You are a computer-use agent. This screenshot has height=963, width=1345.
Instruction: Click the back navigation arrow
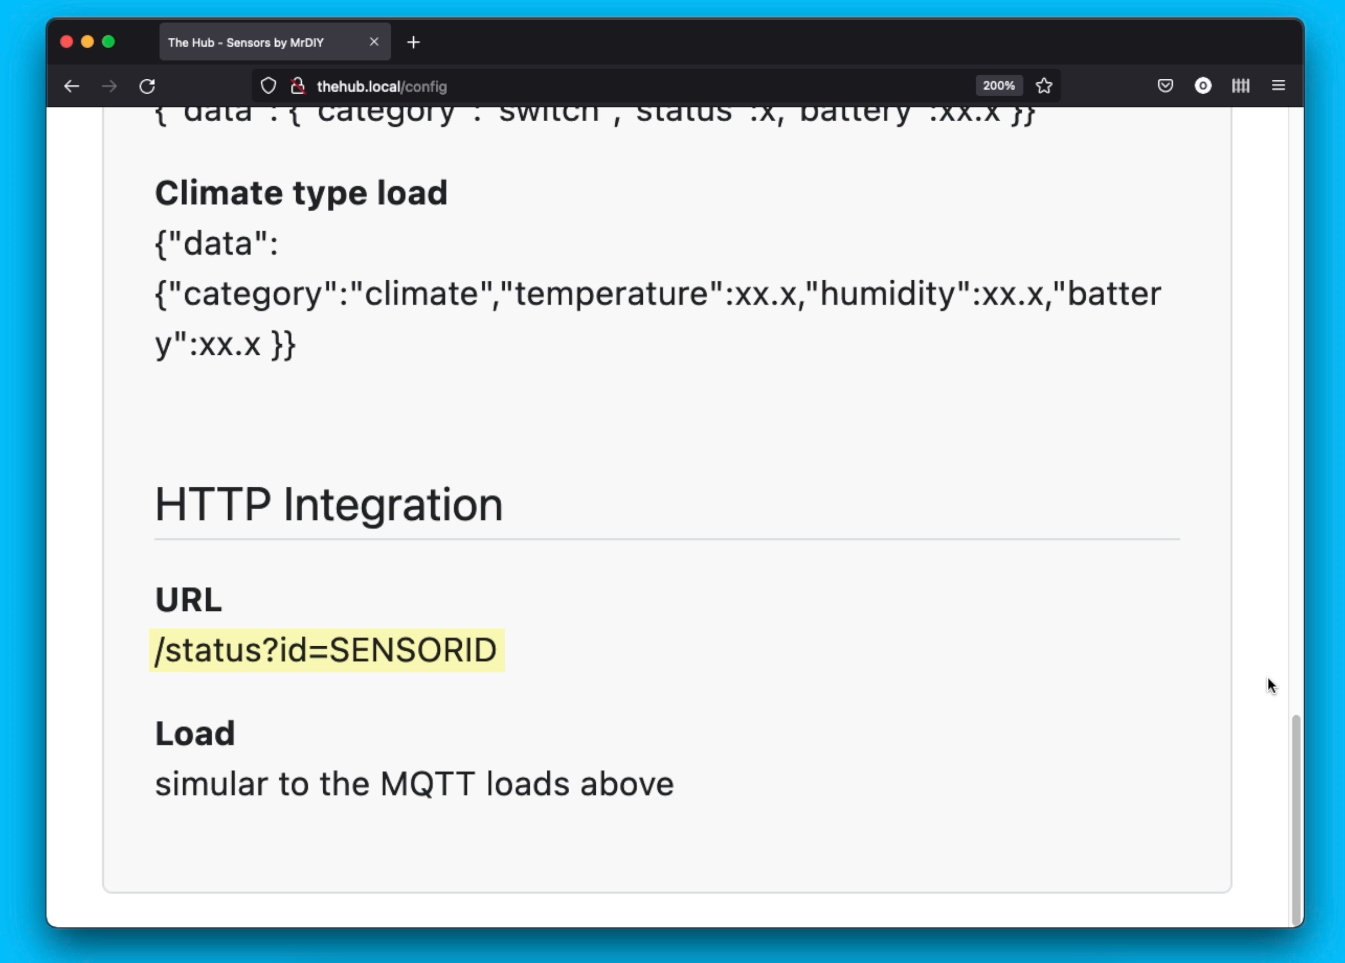coord(71,86)
